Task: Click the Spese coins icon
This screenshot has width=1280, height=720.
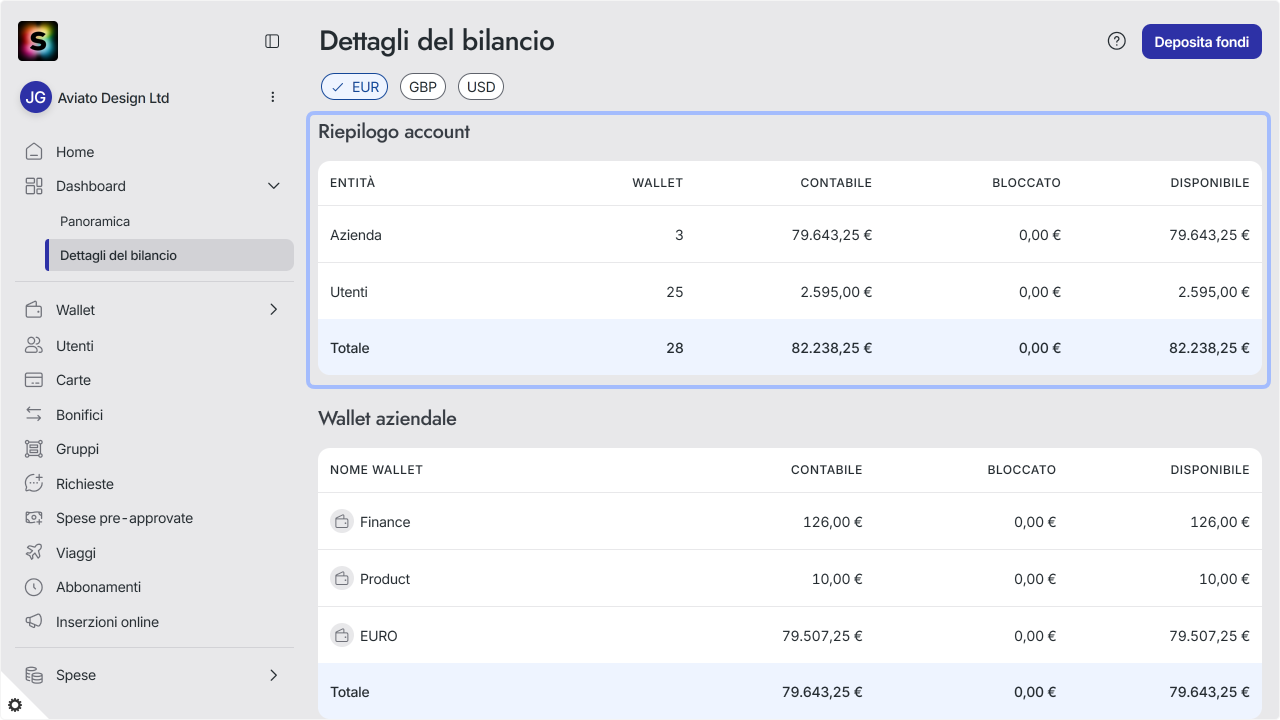Action: [x=34, y=675]
